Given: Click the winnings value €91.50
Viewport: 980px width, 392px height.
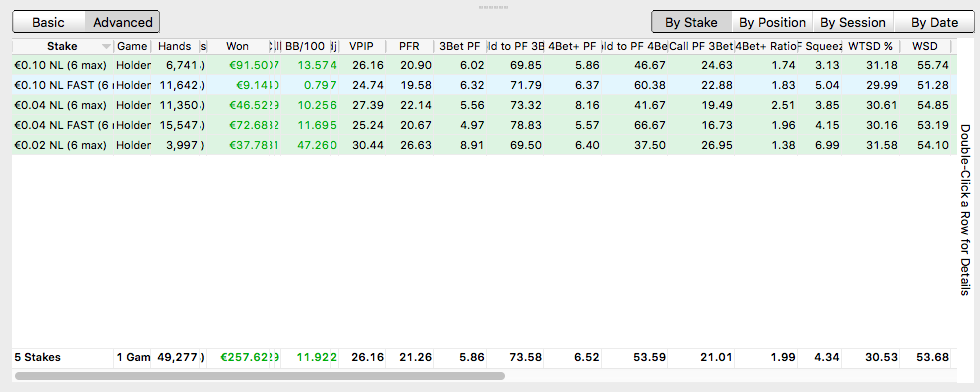Looking at the screenshot, I should tap(249, 65).
